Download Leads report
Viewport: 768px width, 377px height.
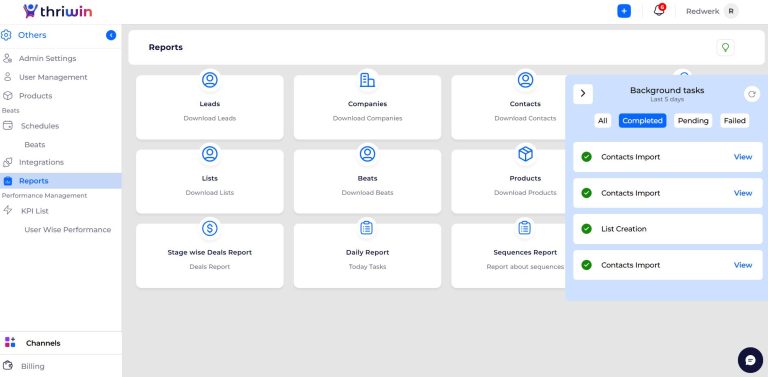tap(210, 118)
